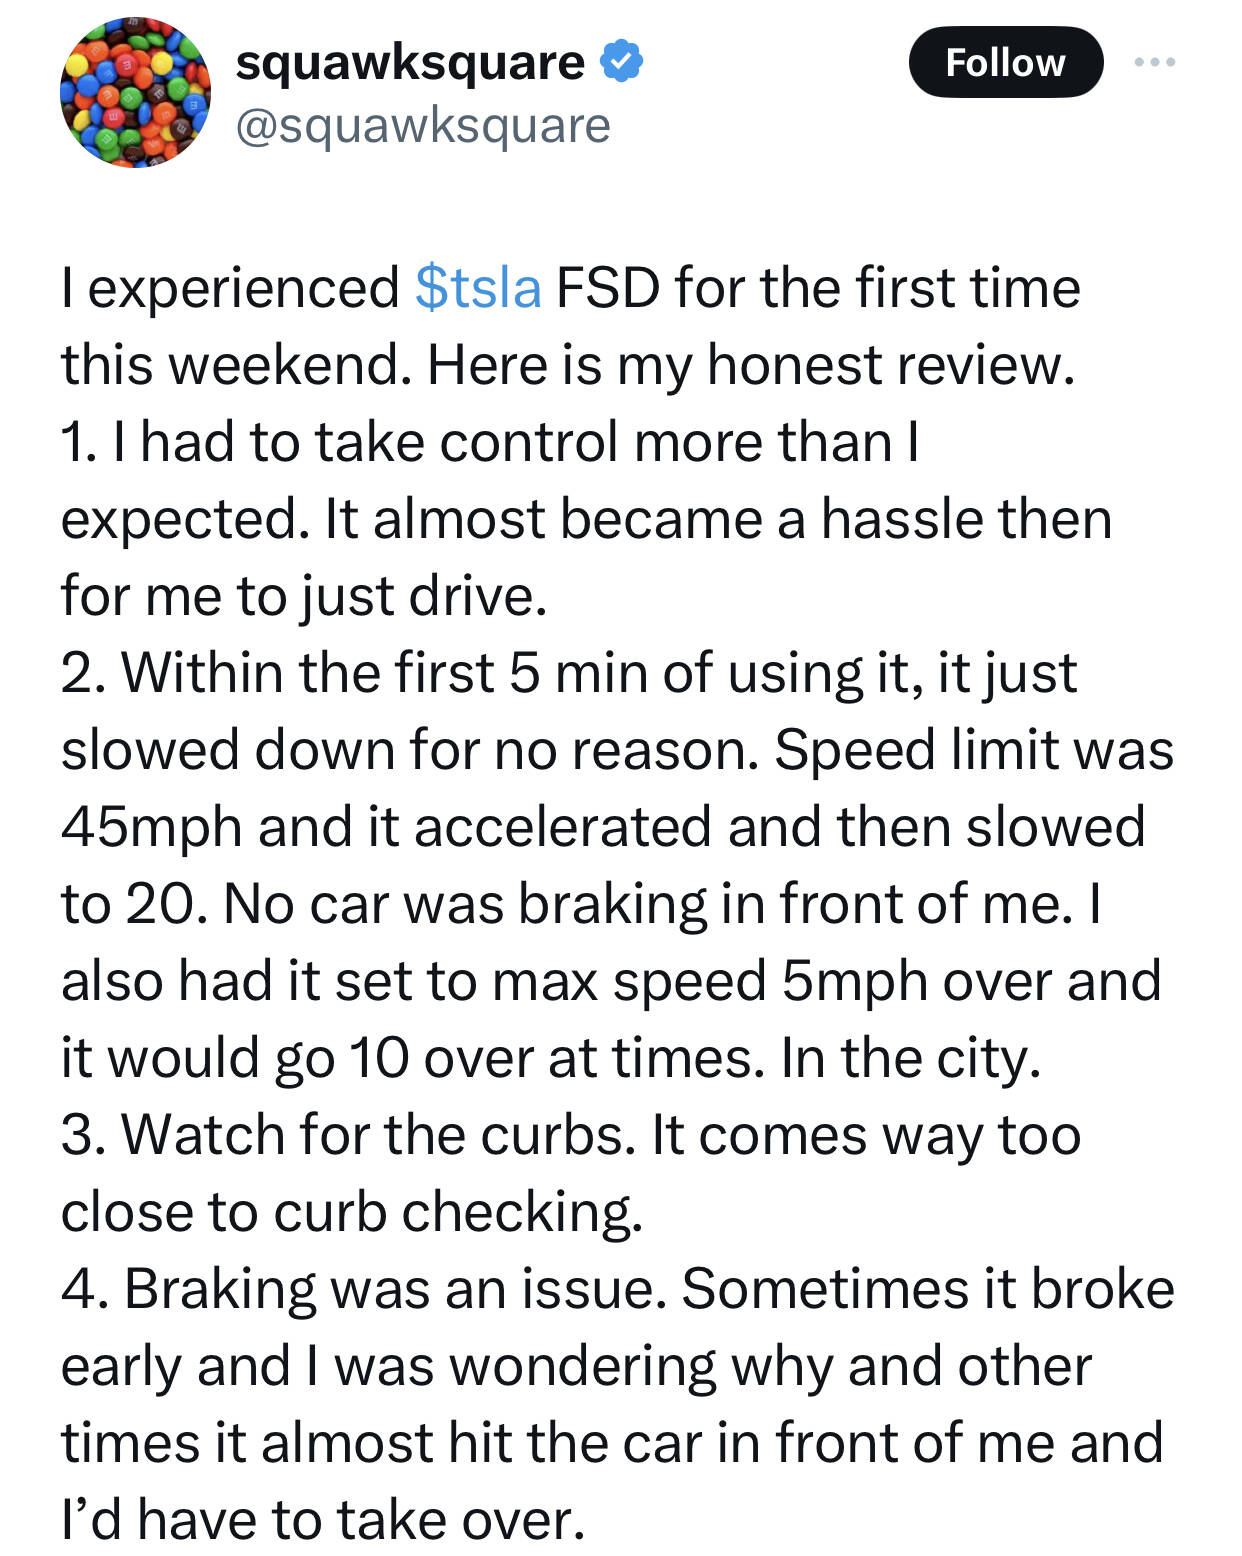Open the $tsla cashtag link
The width and height of the screenshot is (1242, 1556).
[478, 288]
